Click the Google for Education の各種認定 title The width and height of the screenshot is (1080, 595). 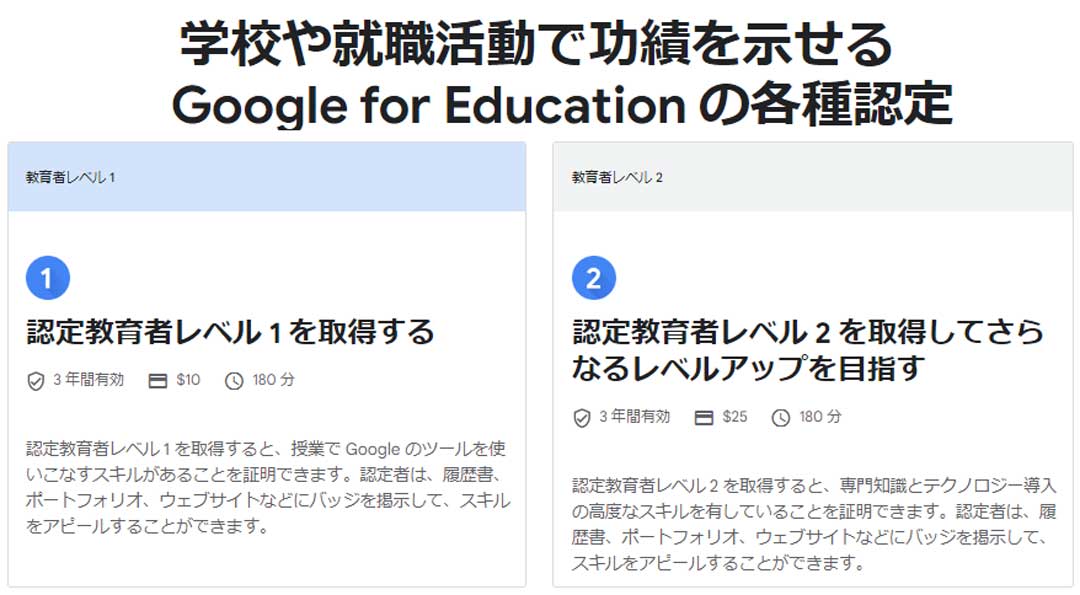tap(561, 105)
